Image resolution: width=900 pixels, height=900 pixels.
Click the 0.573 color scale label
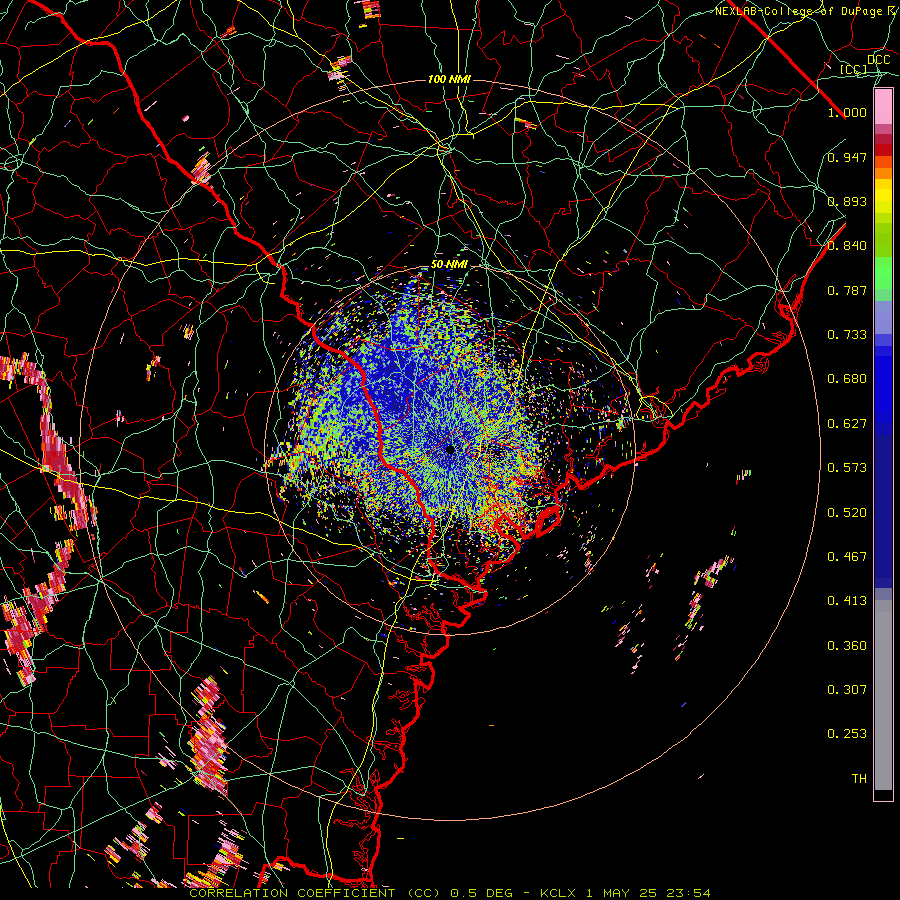[x=847, y=468]
